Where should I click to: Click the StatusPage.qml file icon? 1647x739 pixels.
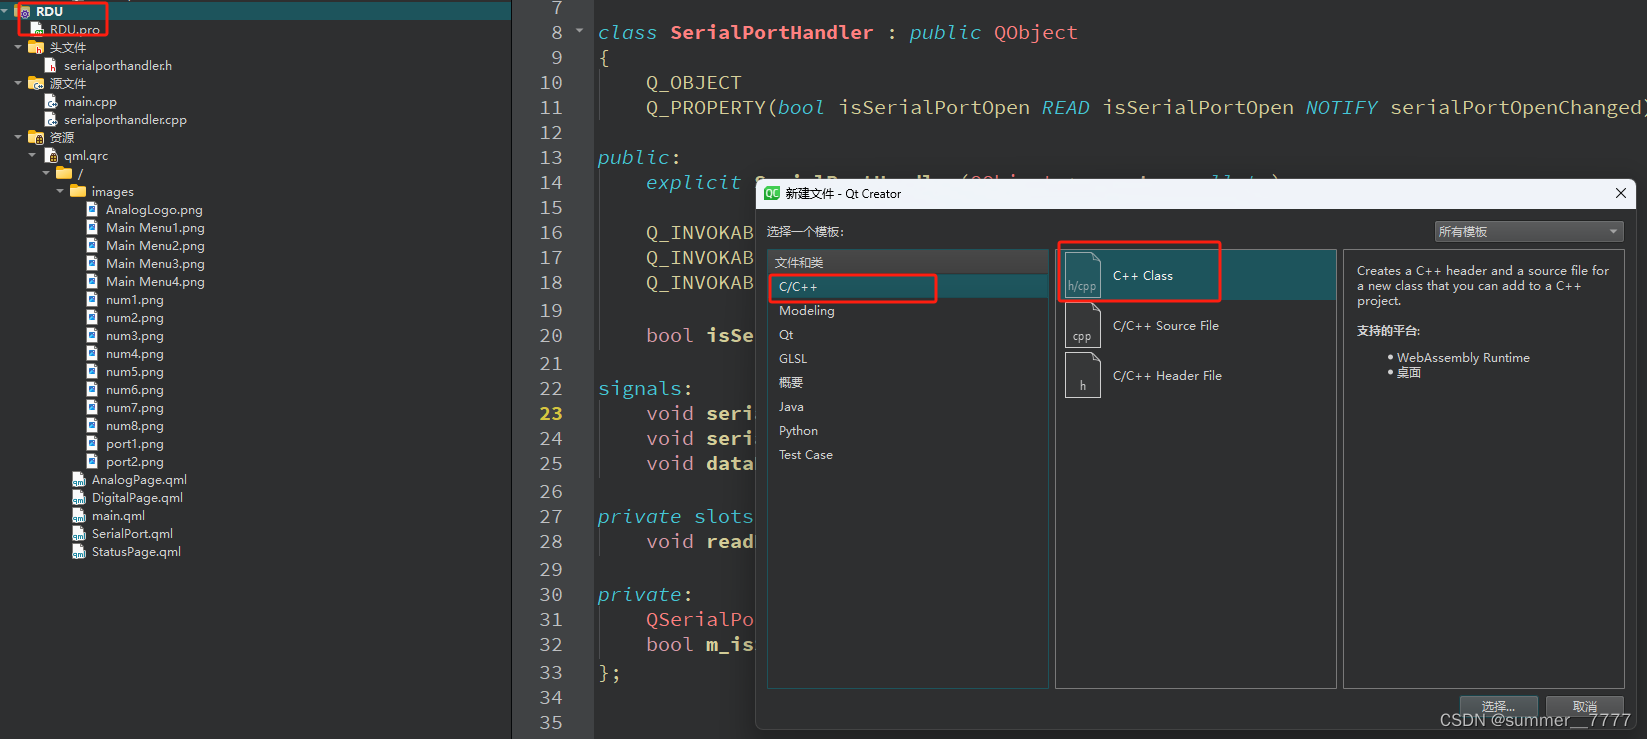pos(79,552)
